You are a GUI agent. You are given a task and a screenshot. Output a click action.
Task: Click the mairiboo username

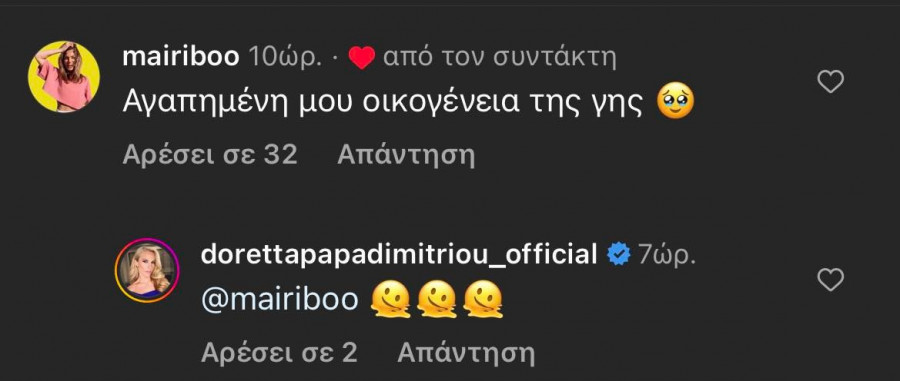[x=181, y=57]
